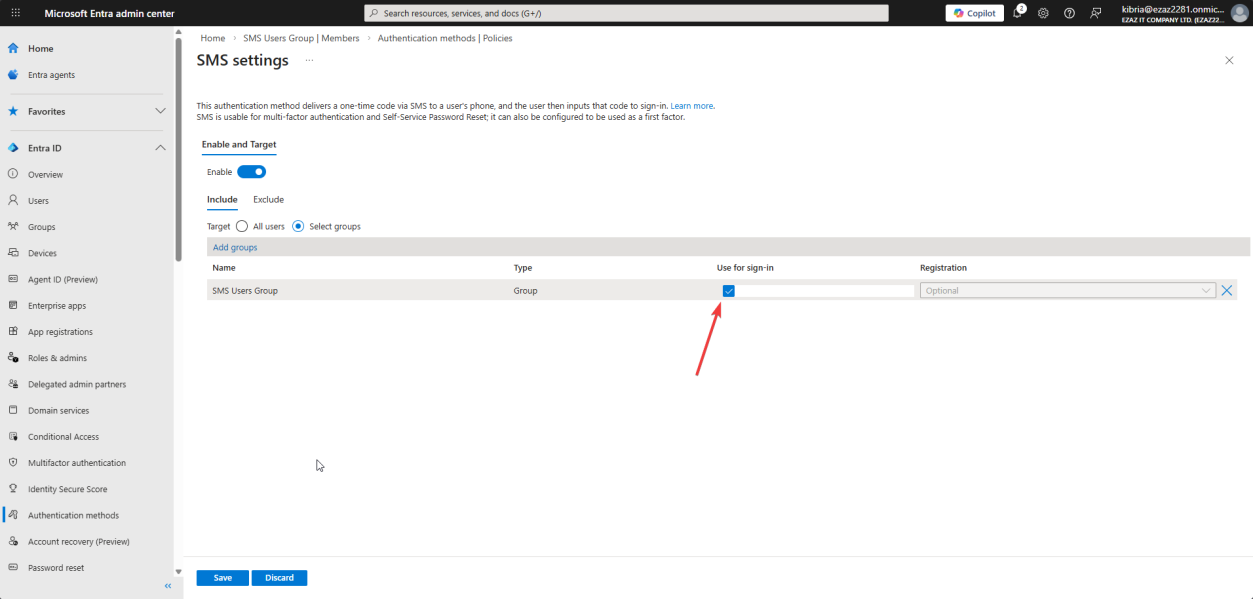This screenshot has height=599, width=1253.
Task: Open Password reset icon
Action: 13,567
